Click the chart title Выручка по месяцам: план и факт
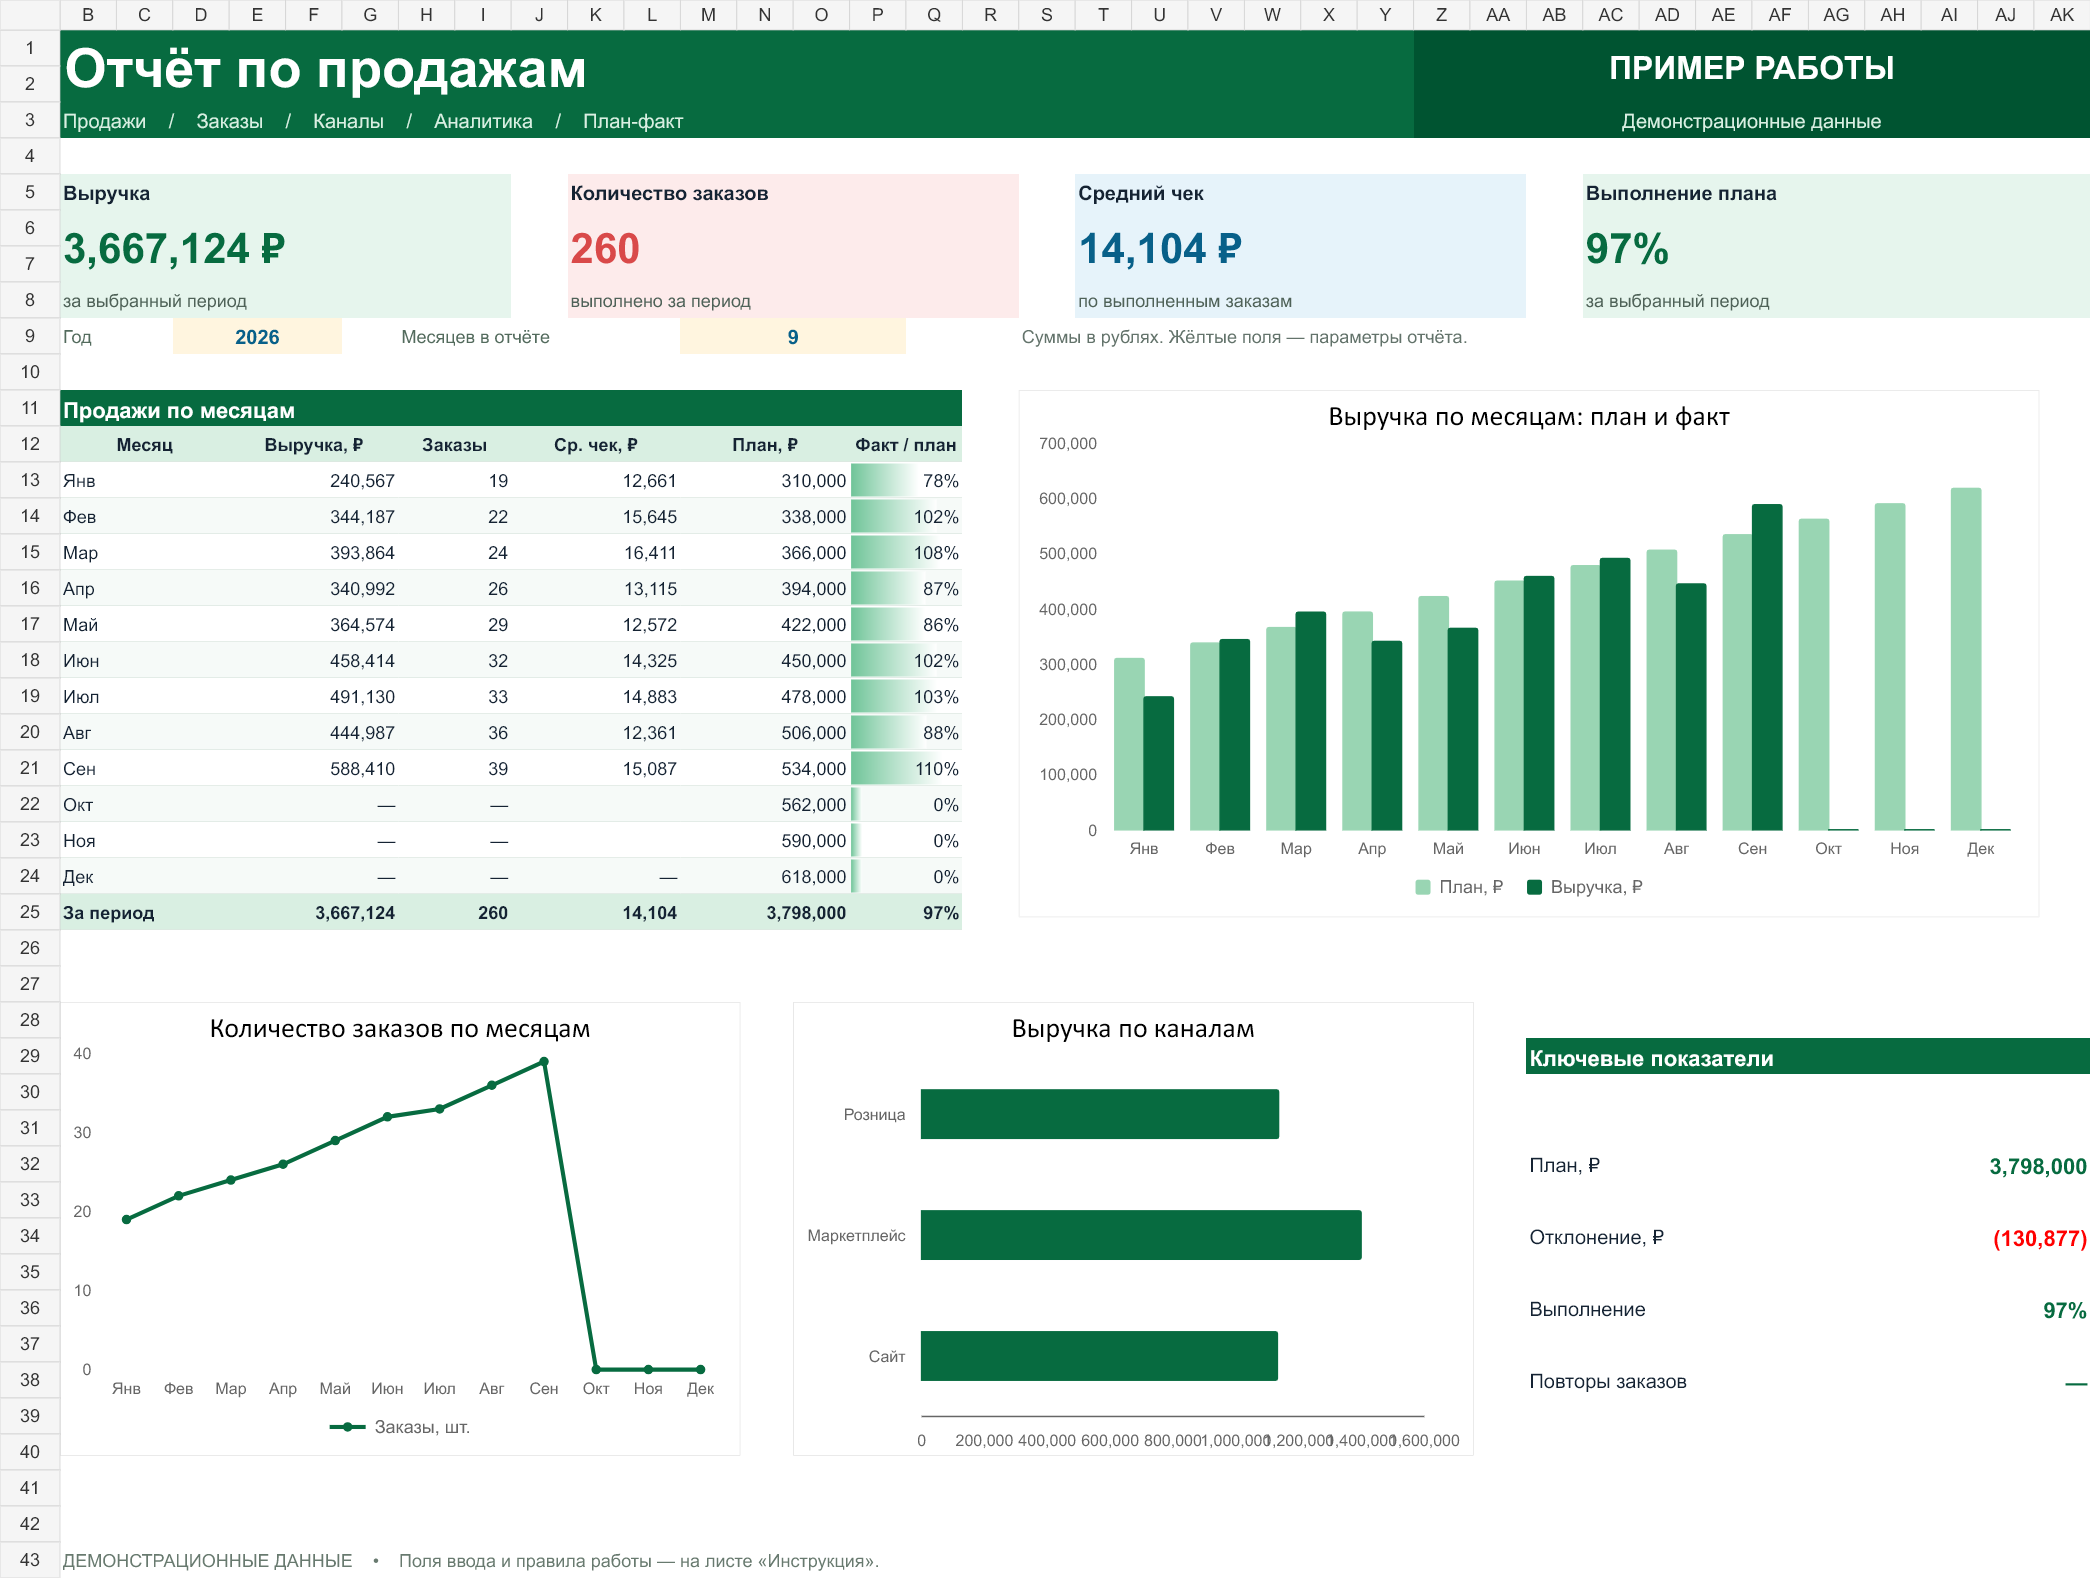This screenshot has height=1578, width=2090. pyautogui.click(x=1529, y=417)
